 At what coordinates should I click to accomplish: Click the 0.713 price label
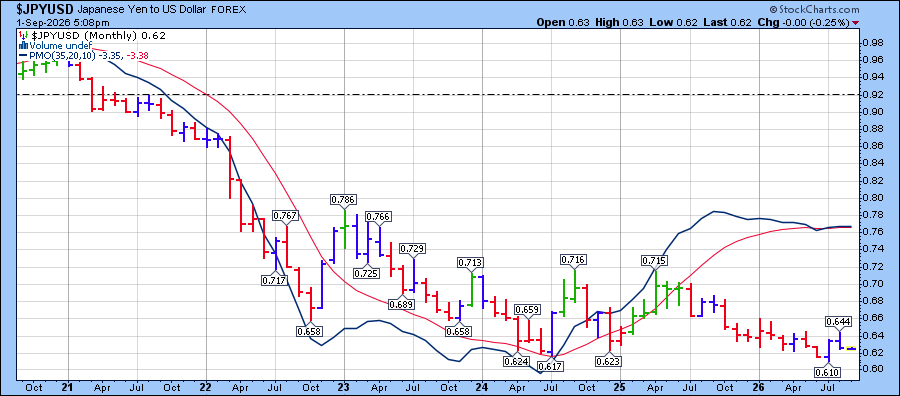coord(471,263)
